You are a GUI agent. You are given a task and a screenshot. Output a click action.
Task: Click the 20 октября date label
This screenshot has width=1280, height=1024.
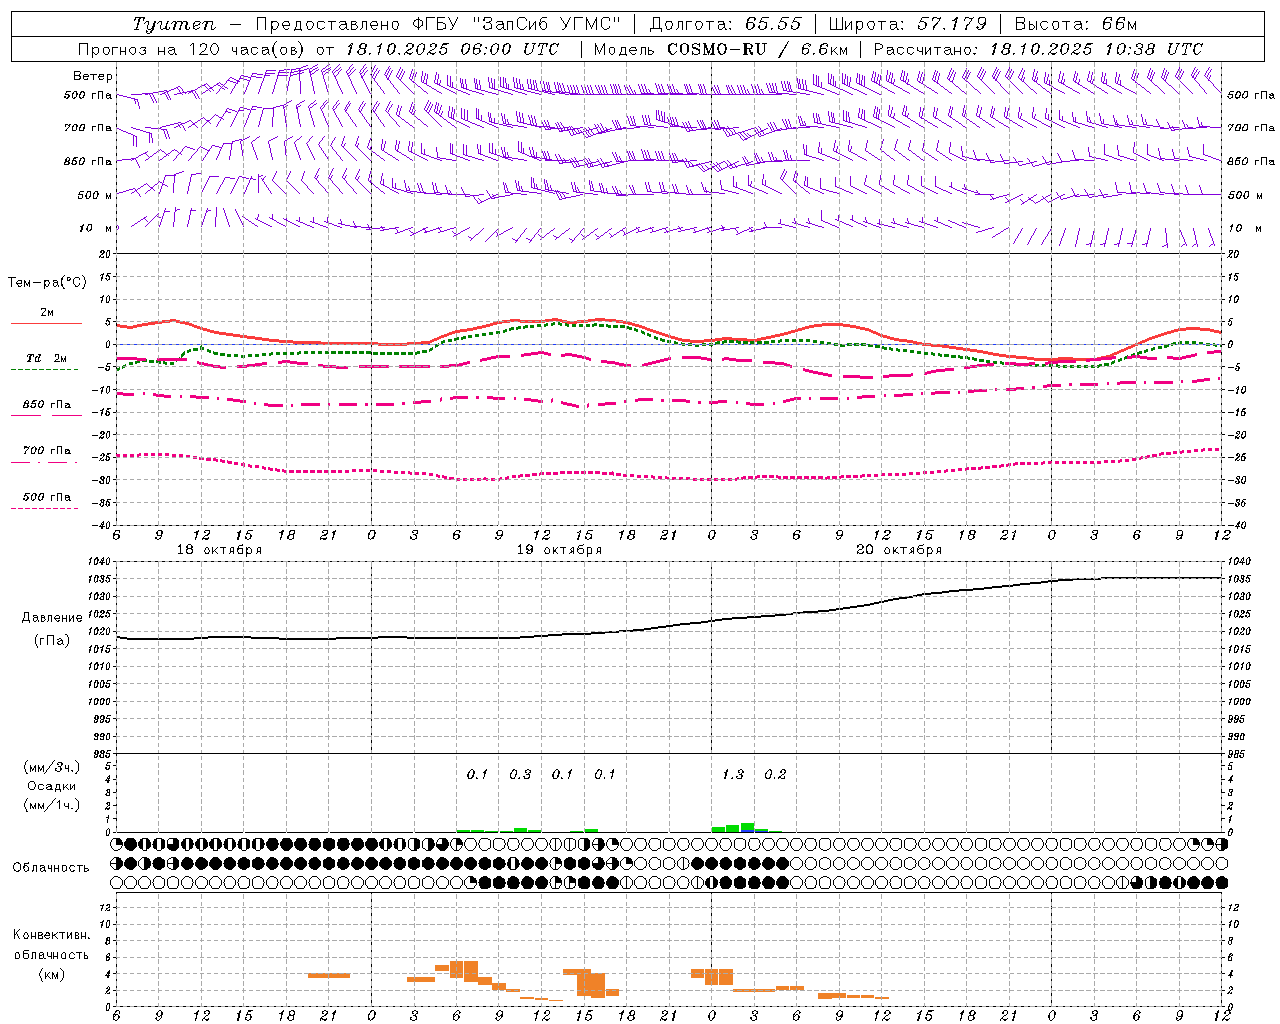click(899, 550)
